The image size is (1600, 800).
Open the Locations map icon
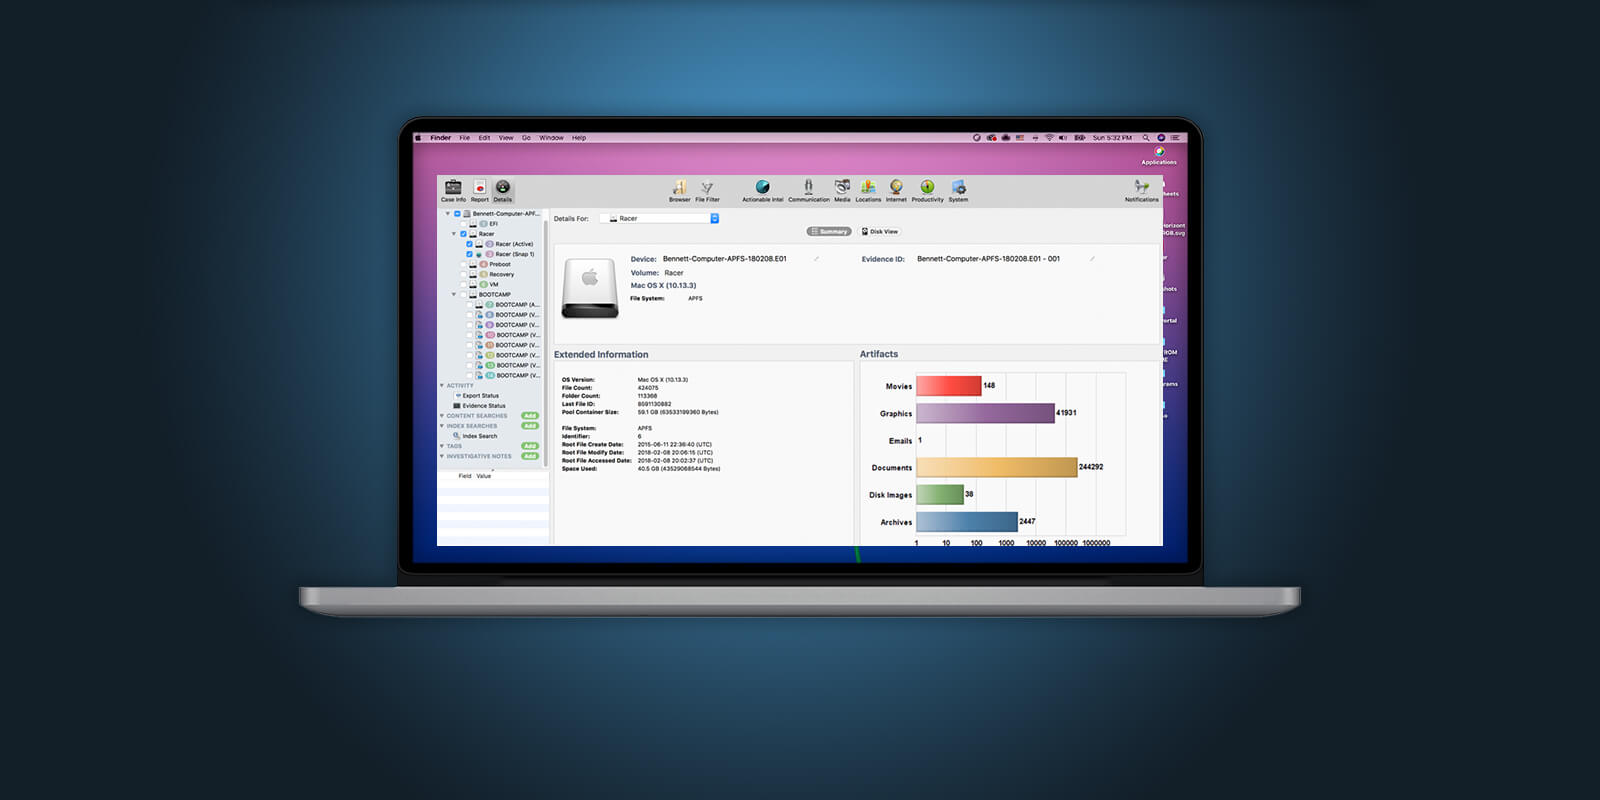(868, 190)
